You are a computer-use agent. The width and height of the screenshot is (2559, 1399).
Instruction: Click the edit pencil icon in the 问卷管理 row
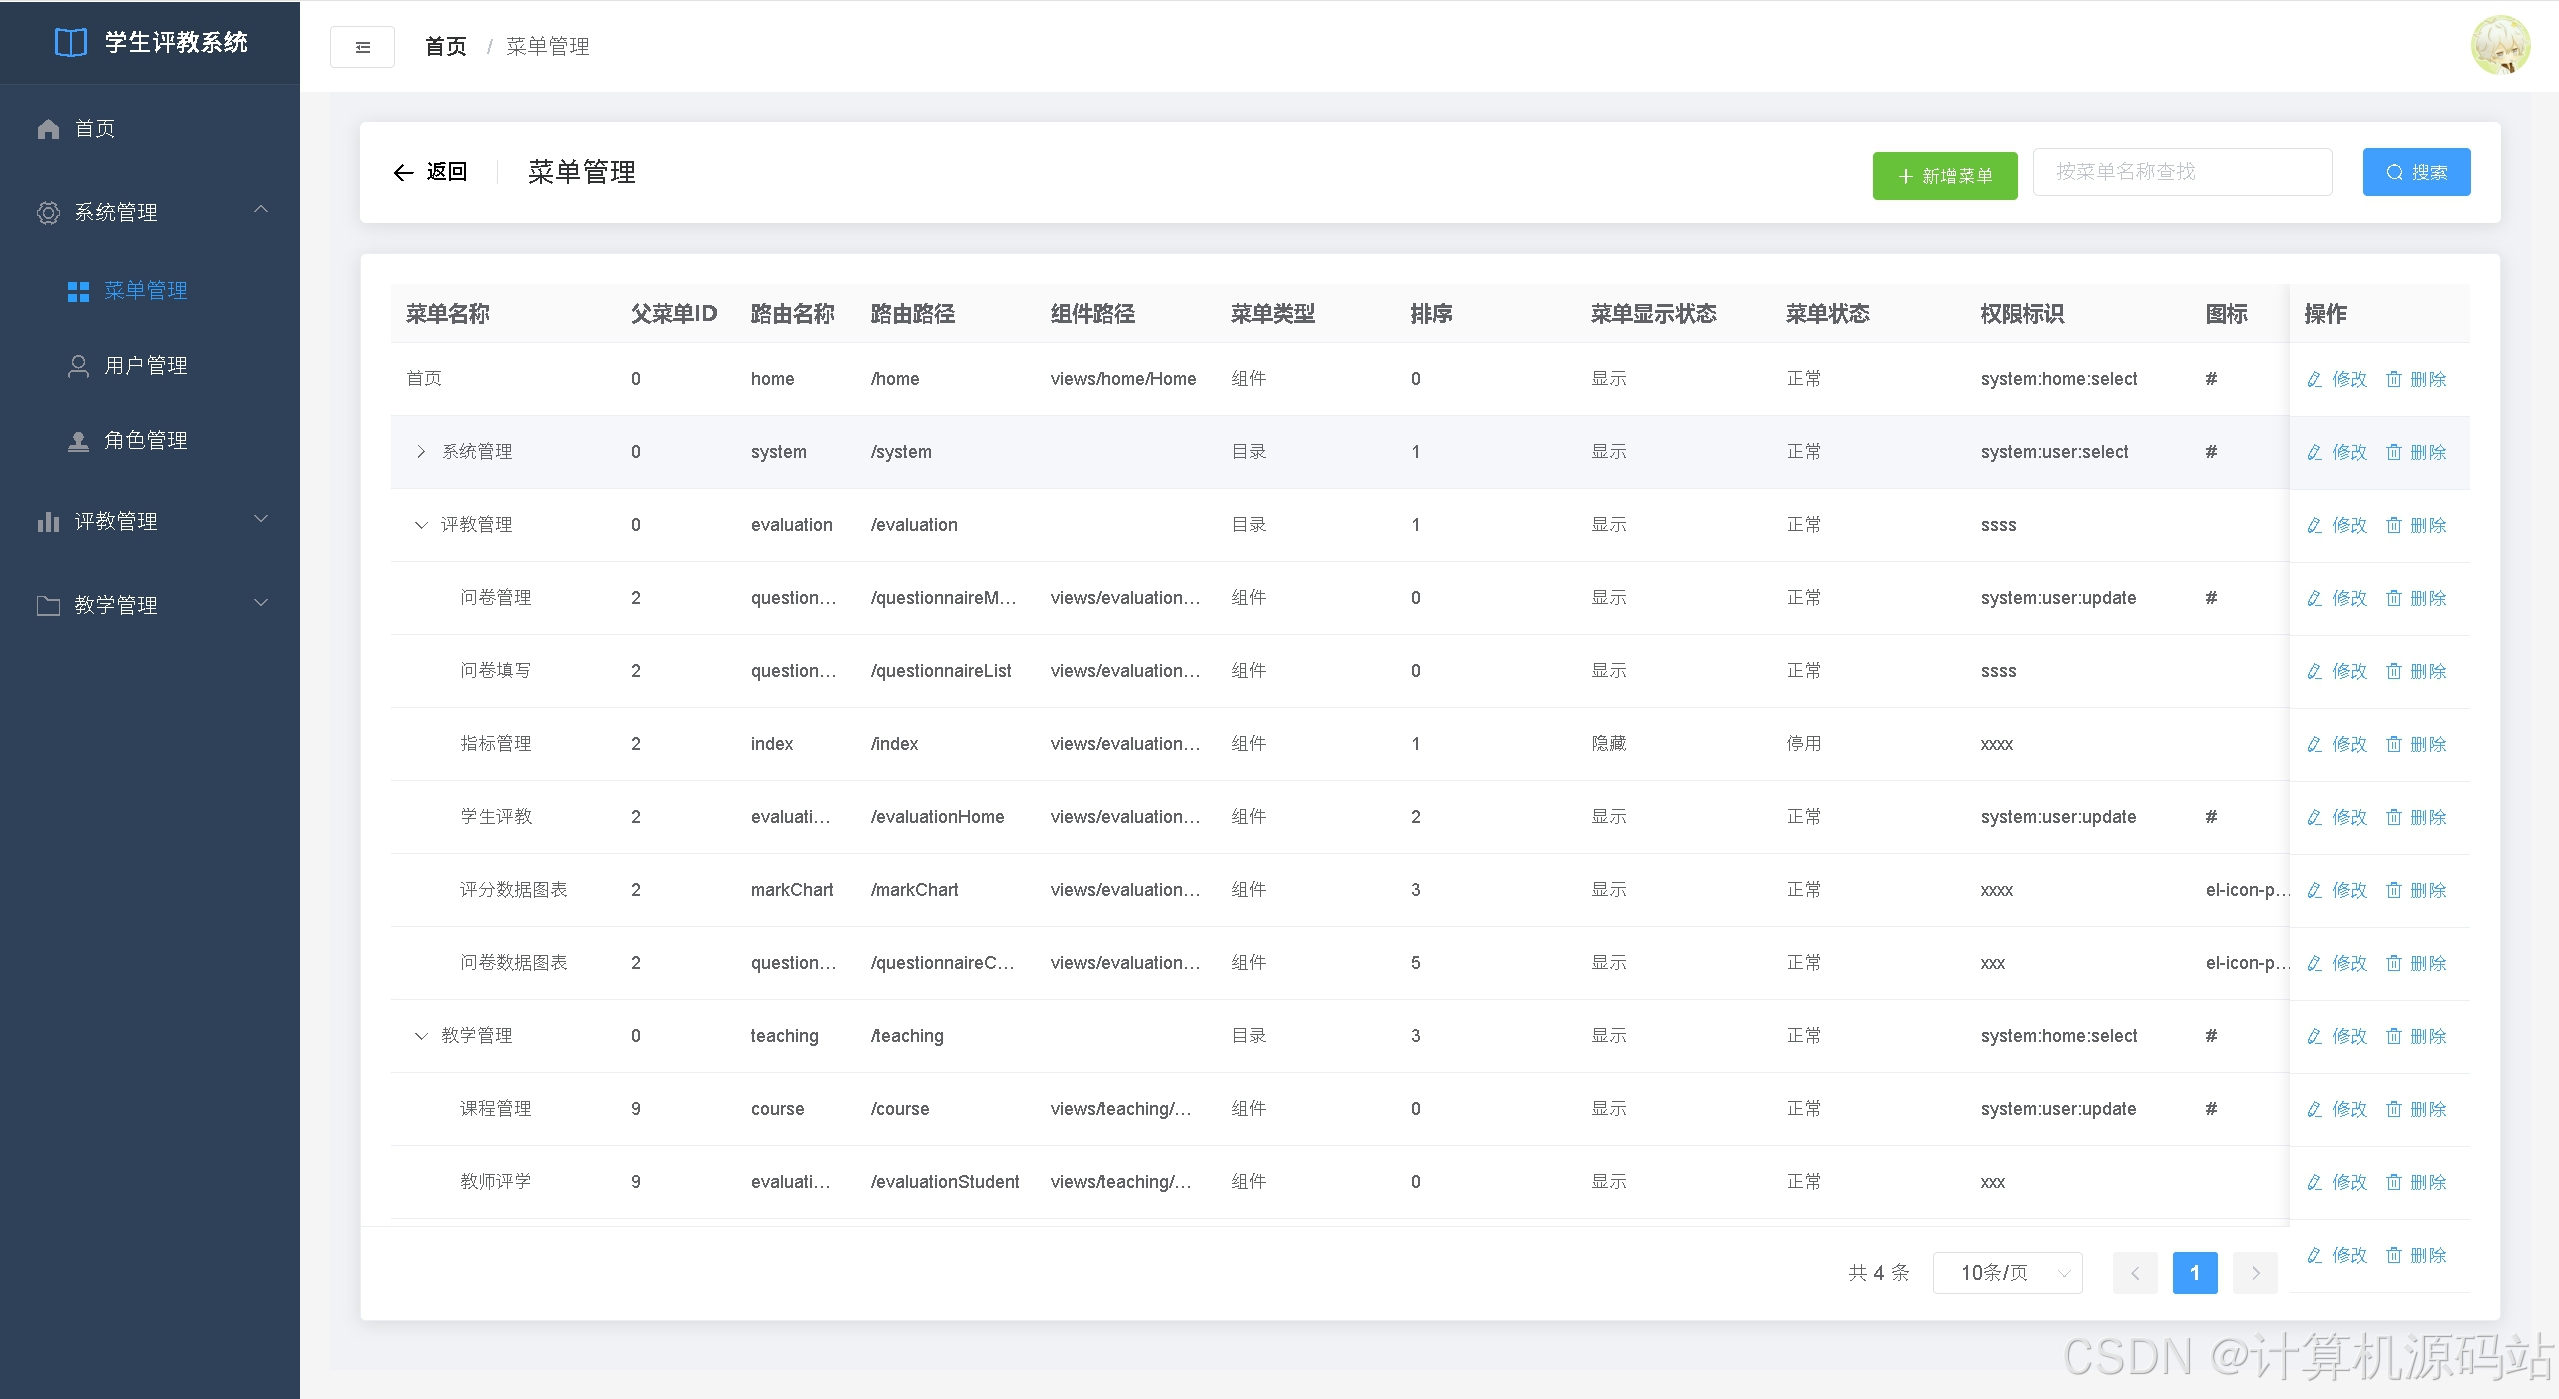pyautogui.click(x=2314, y=598)
